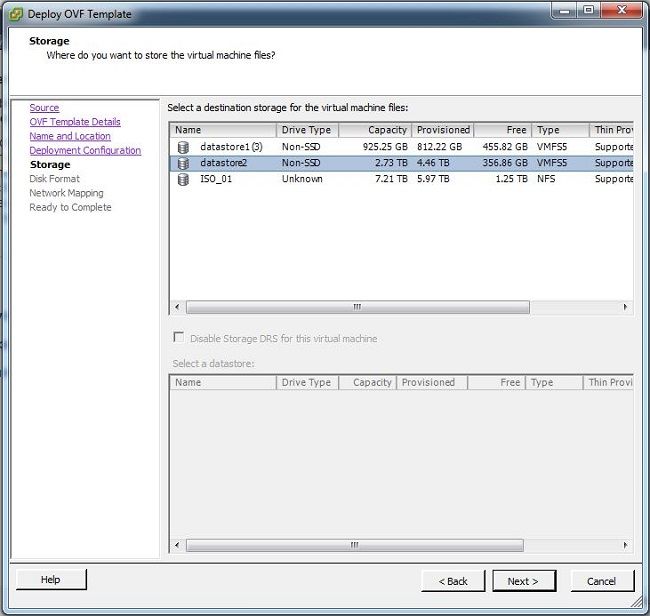Click the 1.25 TB free cell

coord(512,179)
